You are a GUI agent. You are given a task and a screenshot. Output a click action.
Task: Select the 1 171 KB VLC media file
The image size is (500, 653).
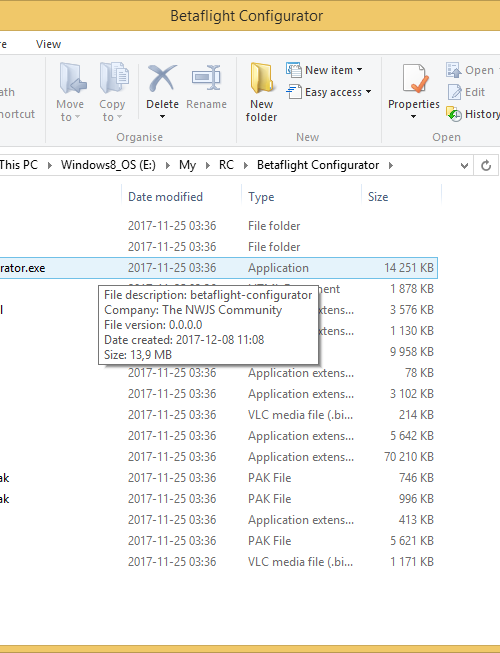click(219, 562)
